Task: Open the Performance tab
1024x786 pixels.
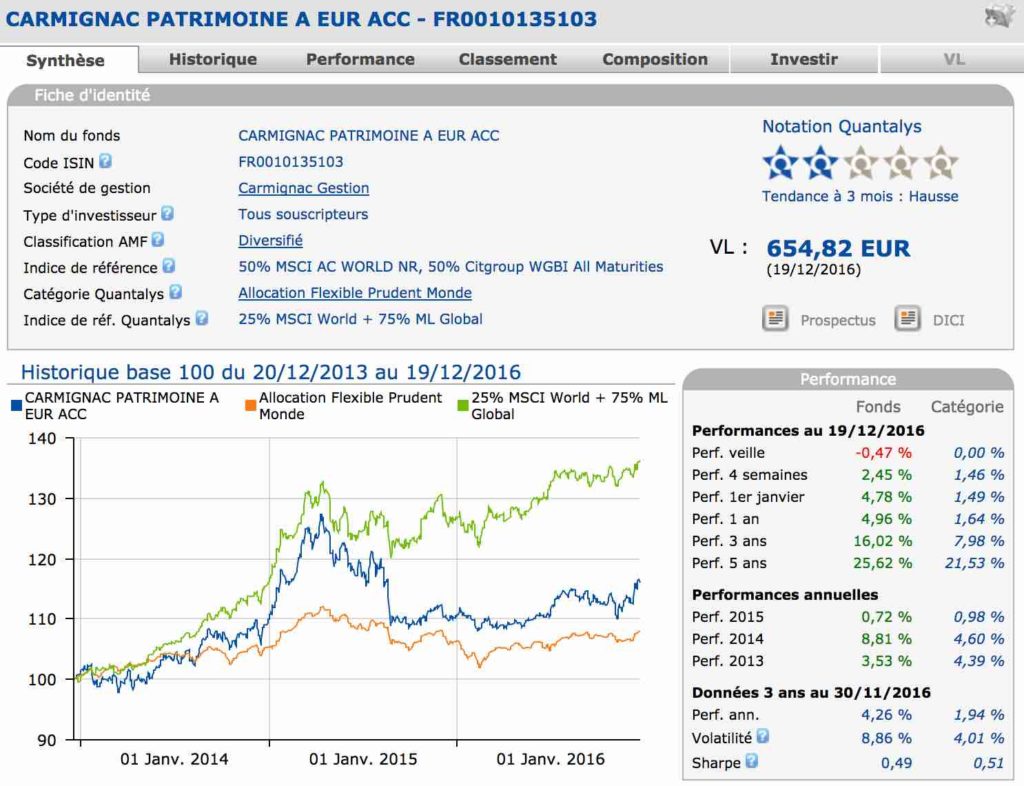Action: 360,59
